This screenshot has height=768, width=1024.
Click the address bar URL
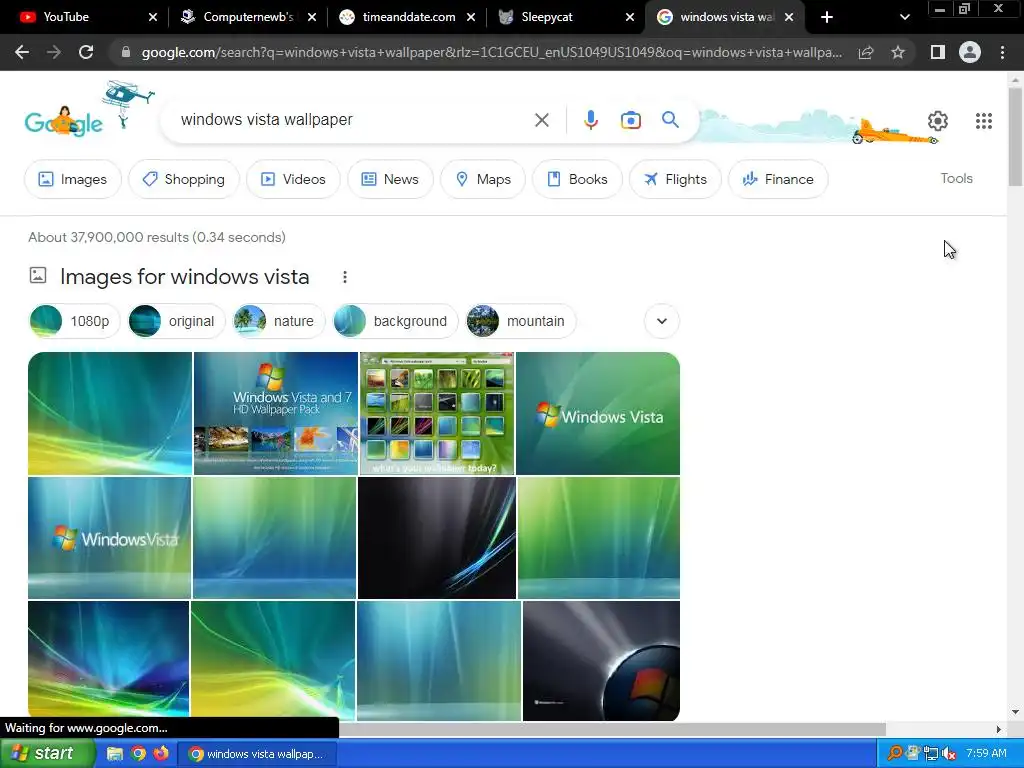[x=491, y=52]
